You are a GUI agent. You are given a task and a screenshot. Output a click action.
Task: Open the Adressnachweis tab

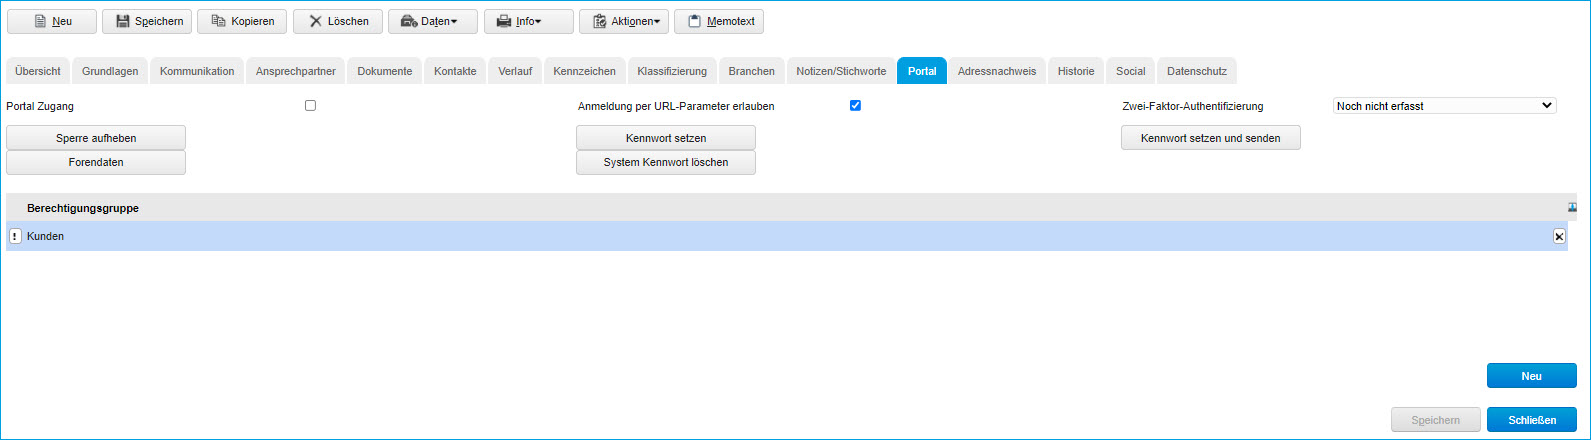click(997, 71)
